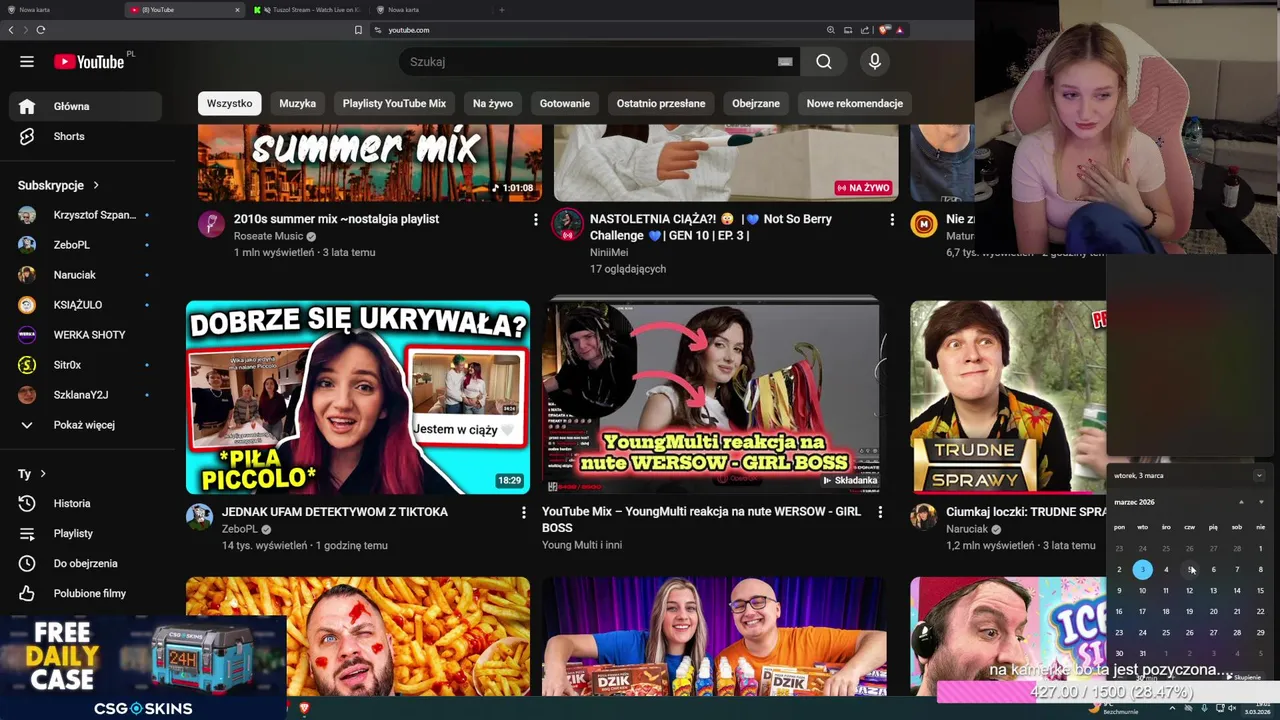The width and height of the screenshot is (1280, 720).
Task: Select March 14 in calendar
Action: click(x=1237, y=590)
